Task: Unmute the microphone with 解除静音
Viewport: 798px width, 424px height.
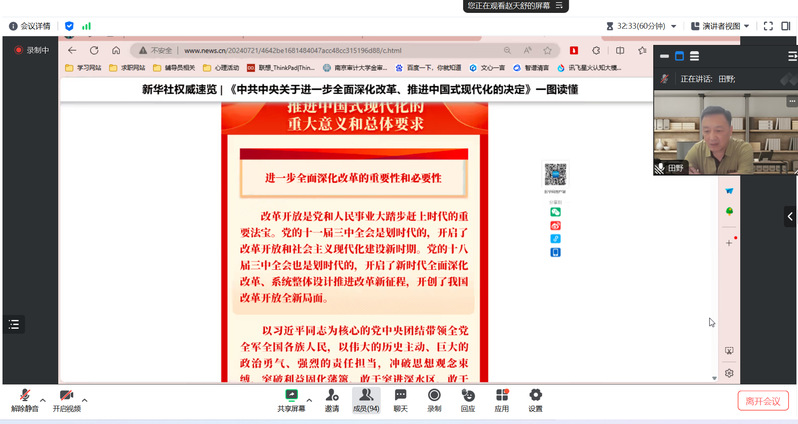Action: click(24, 399)
